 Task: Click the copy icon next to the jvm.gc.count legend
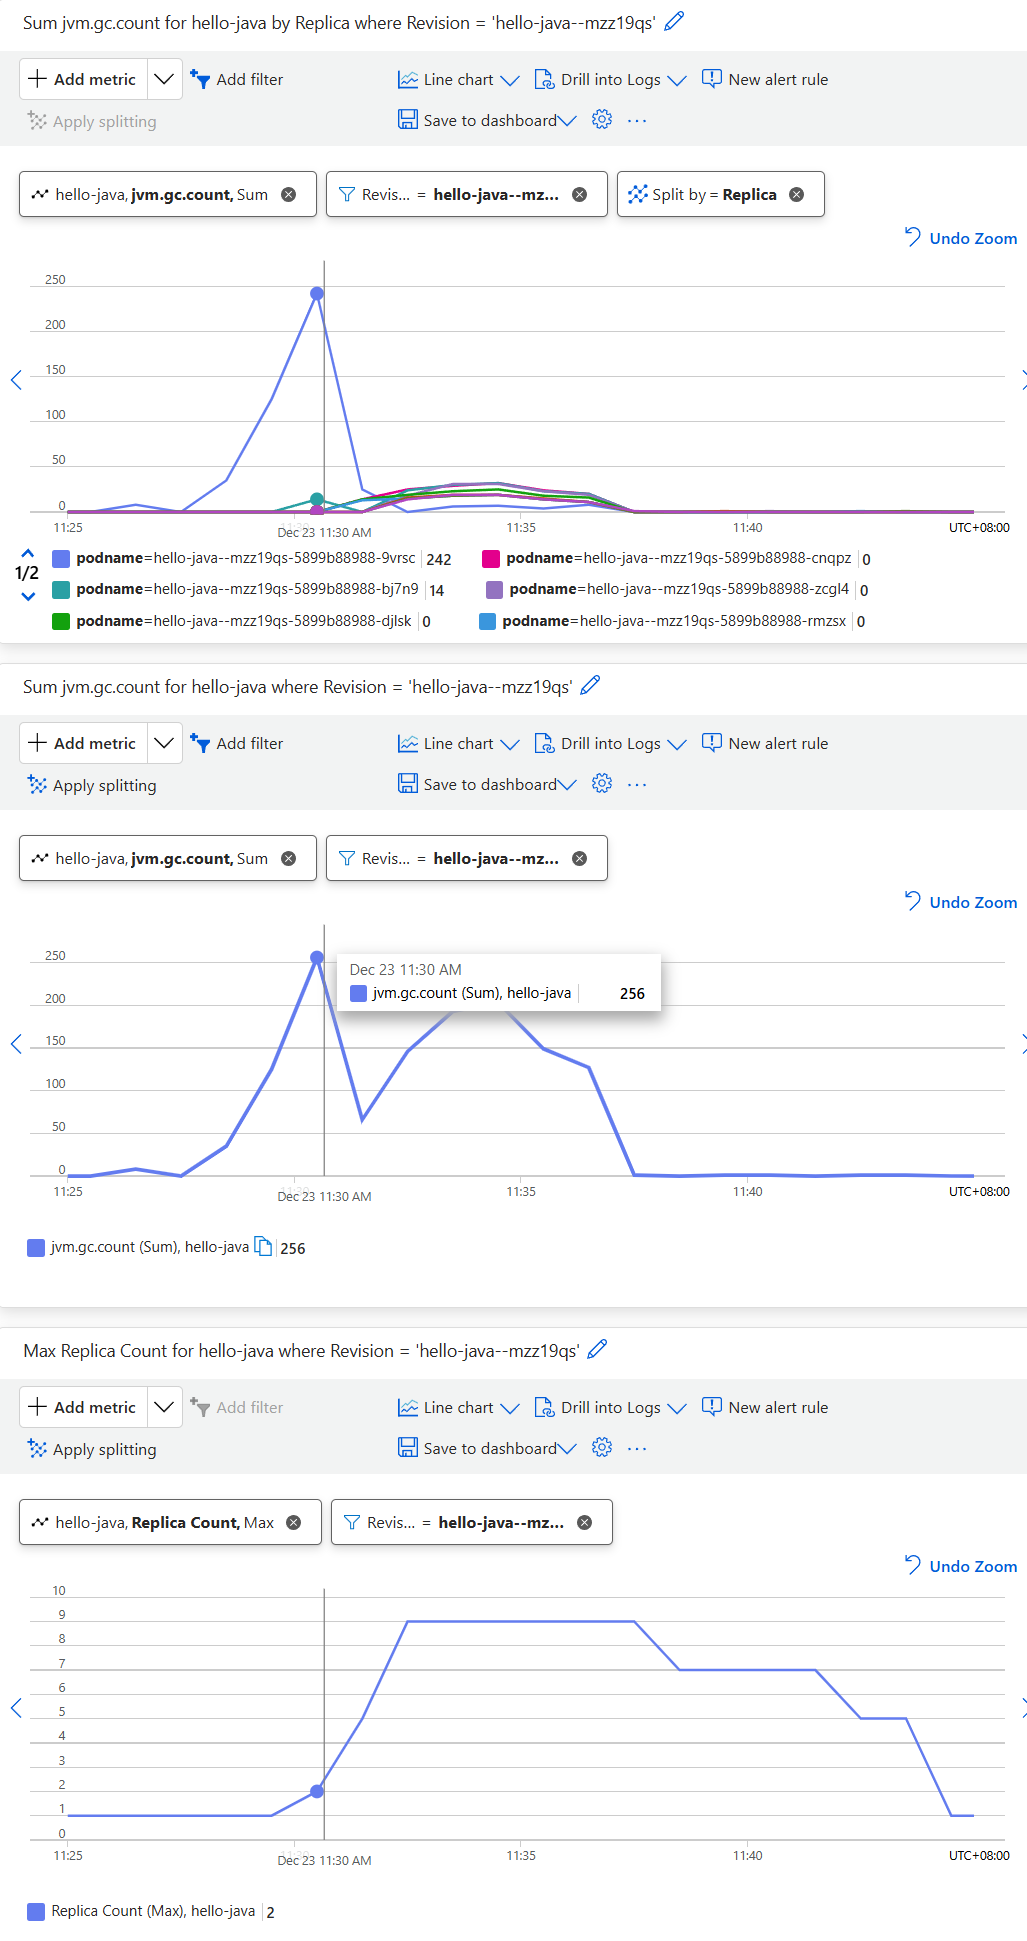pos(263,1246)
